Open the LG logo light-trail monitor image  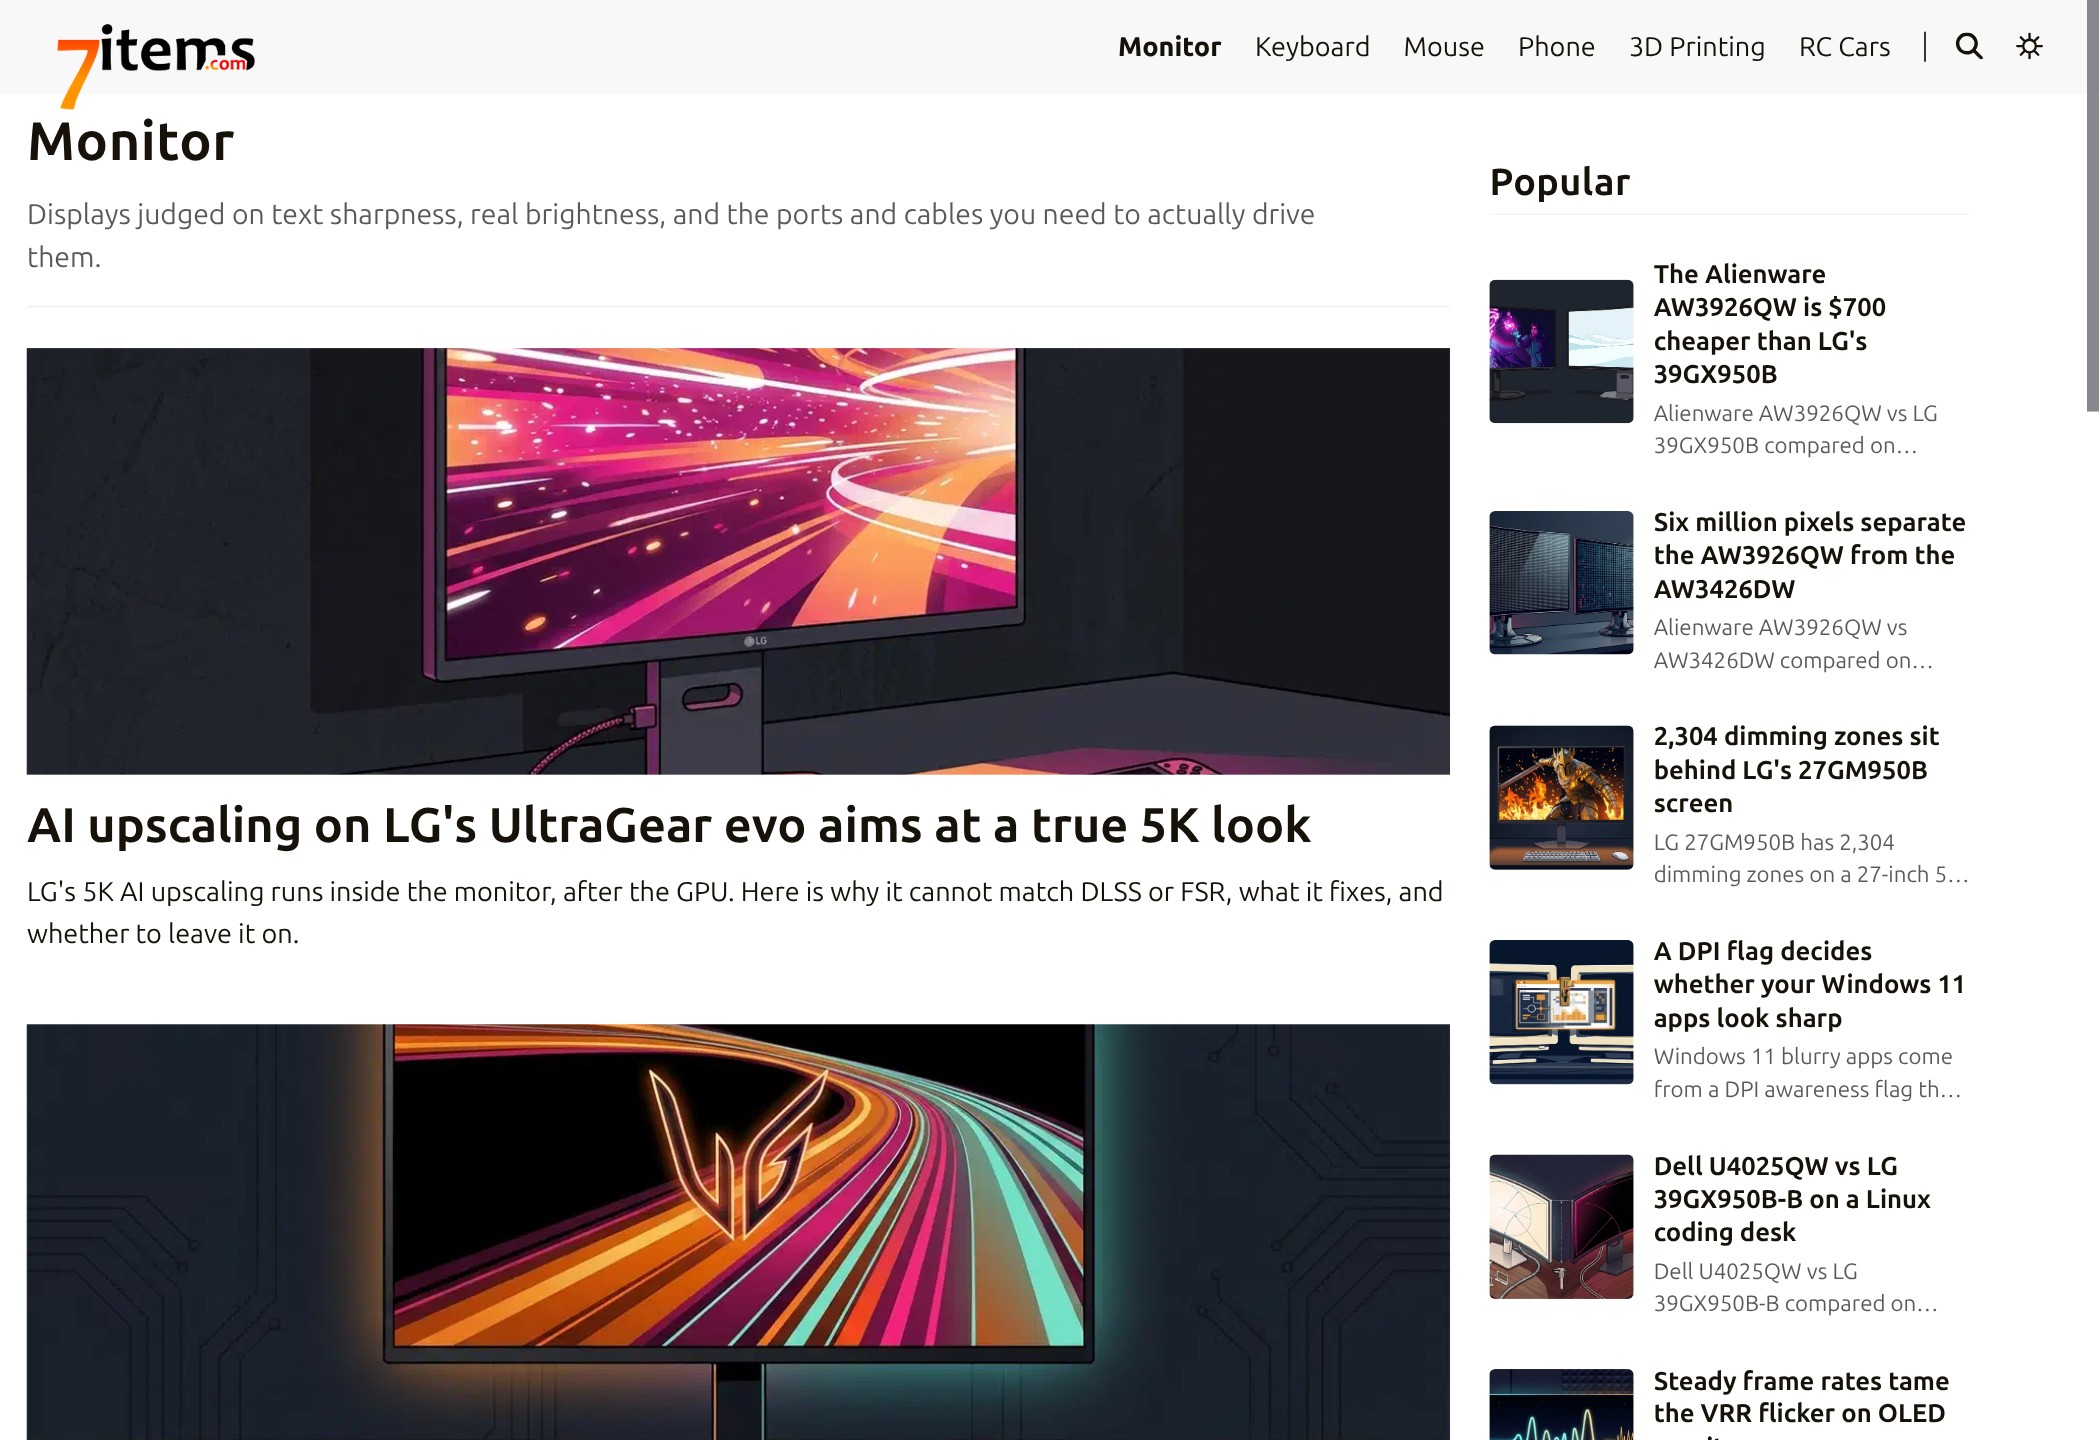pos(738,1232)
